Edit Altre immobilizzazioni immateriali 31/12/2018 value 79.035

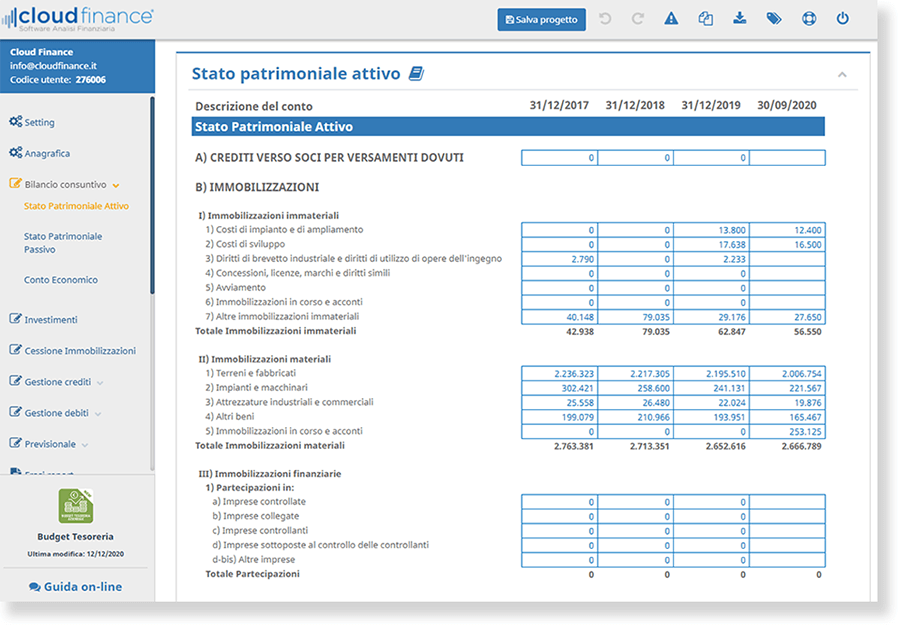click(x=635, y=317)
